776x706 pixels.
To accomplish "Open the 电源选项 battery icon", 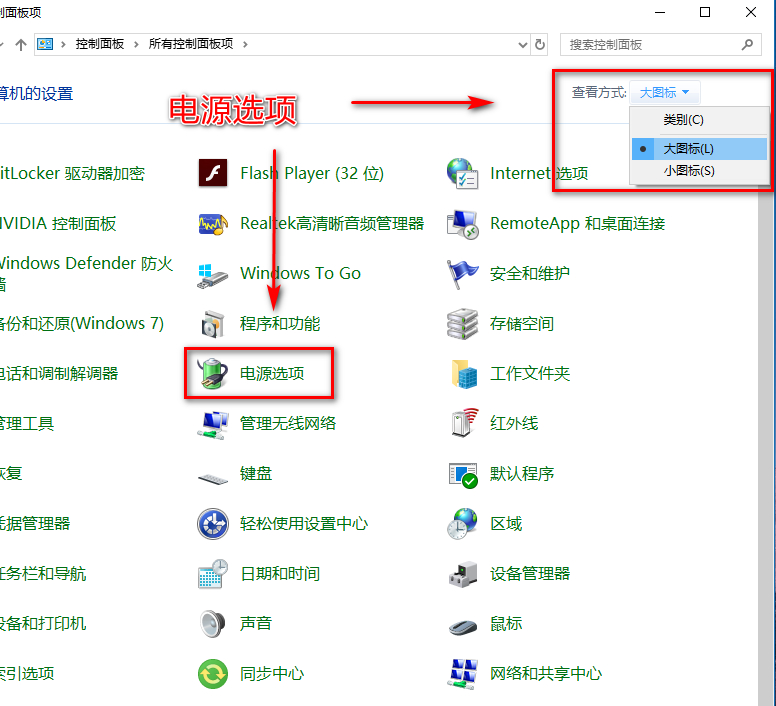I will point(213,373).
